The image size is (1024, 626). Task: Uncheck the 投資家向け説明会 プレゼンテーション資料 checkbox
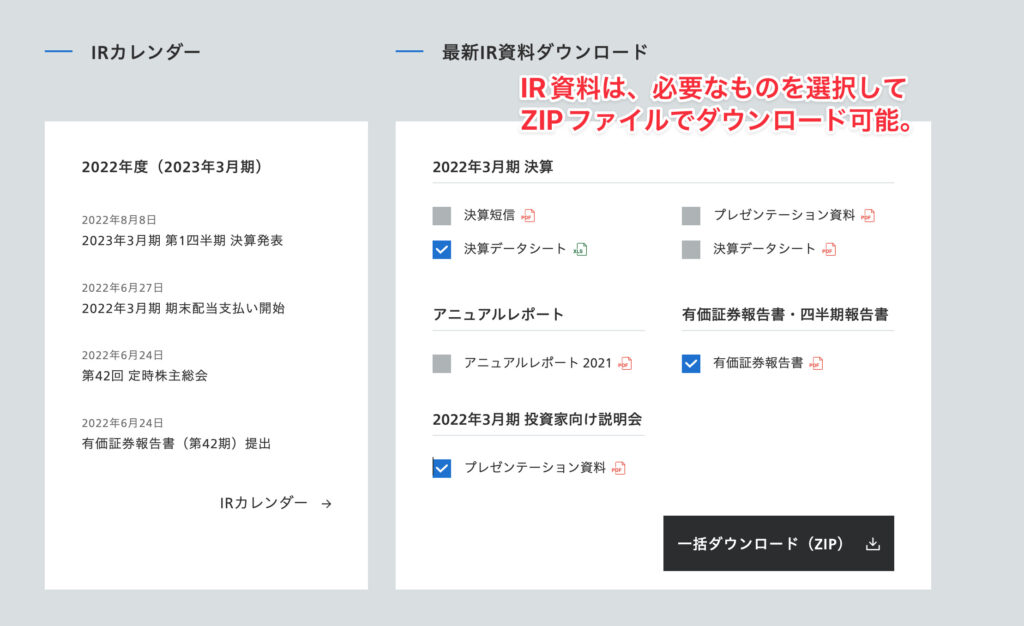(442, 468)
